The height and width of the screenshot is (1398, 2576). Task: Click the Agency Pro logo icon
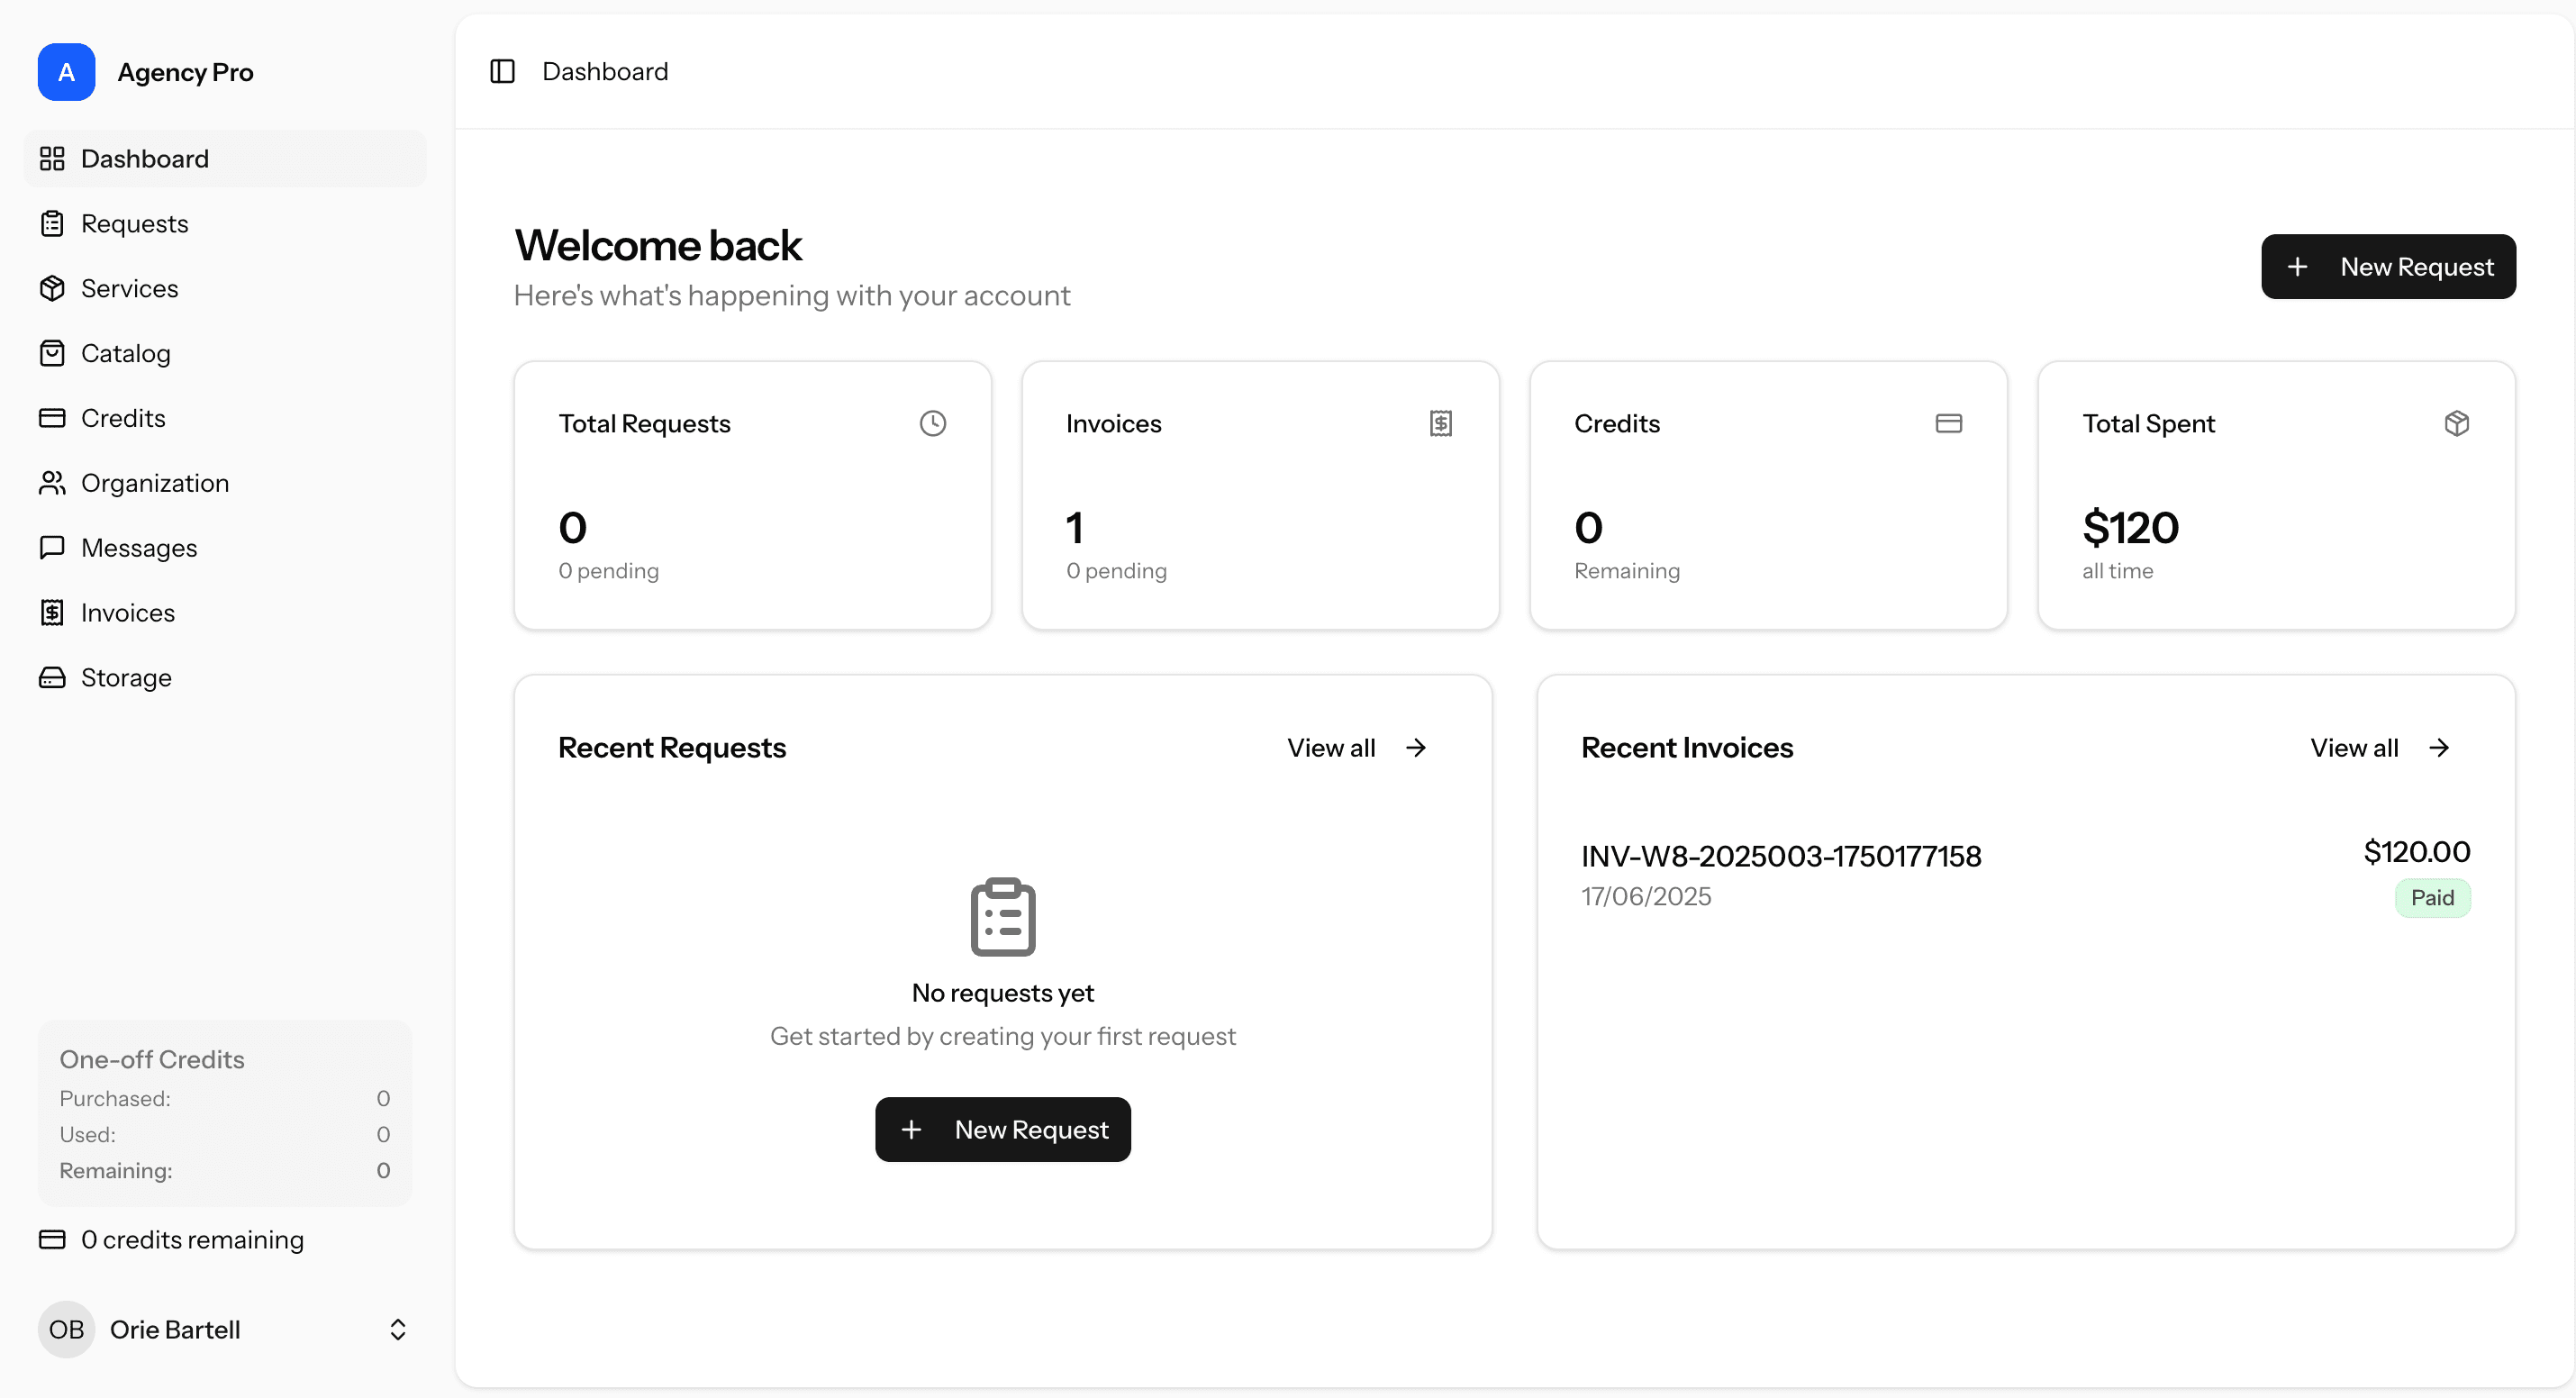tap(66, 72)
